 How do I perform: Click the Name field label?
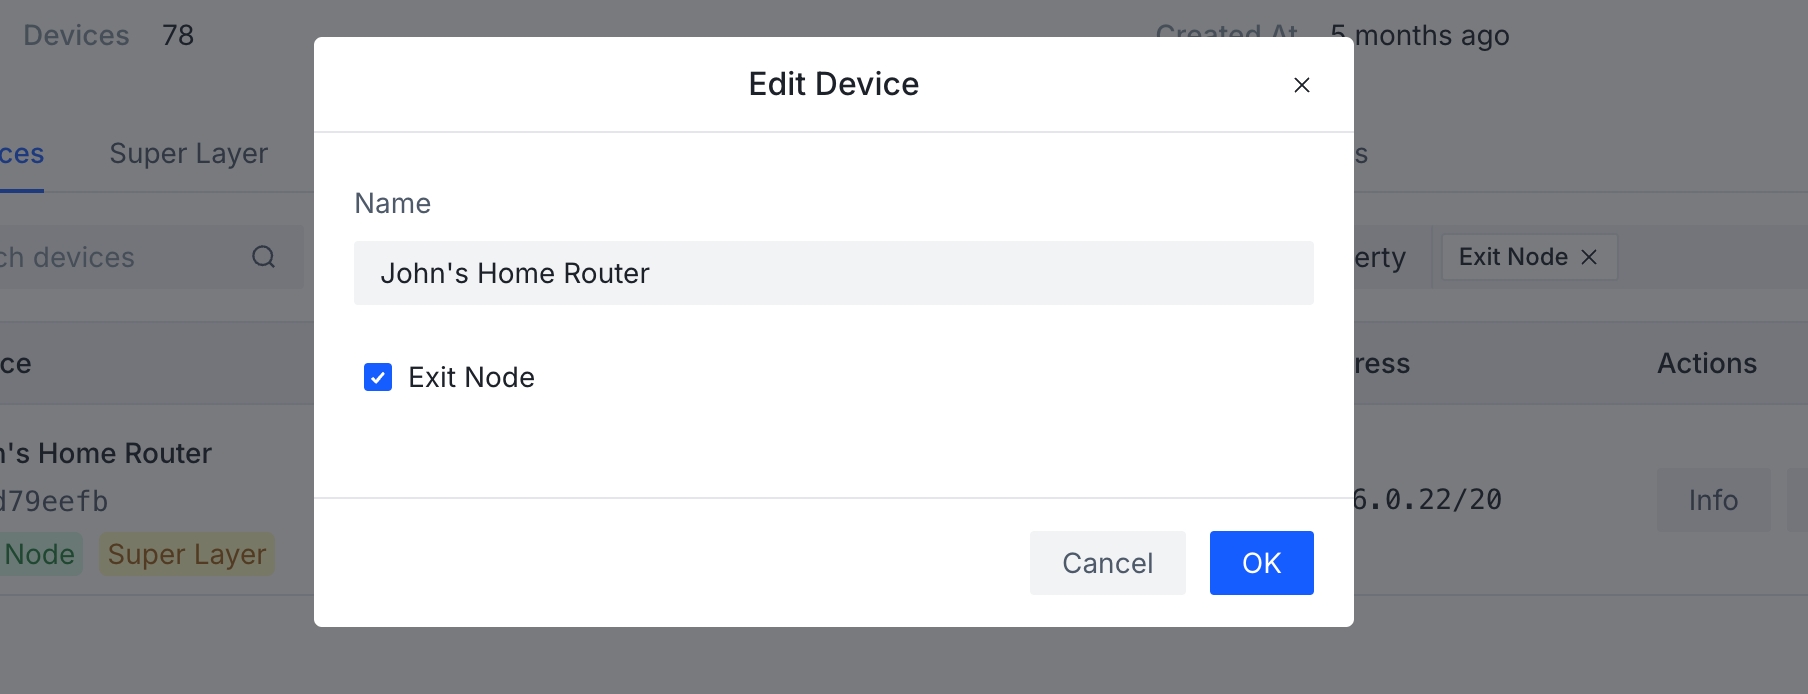pos(392,203)
